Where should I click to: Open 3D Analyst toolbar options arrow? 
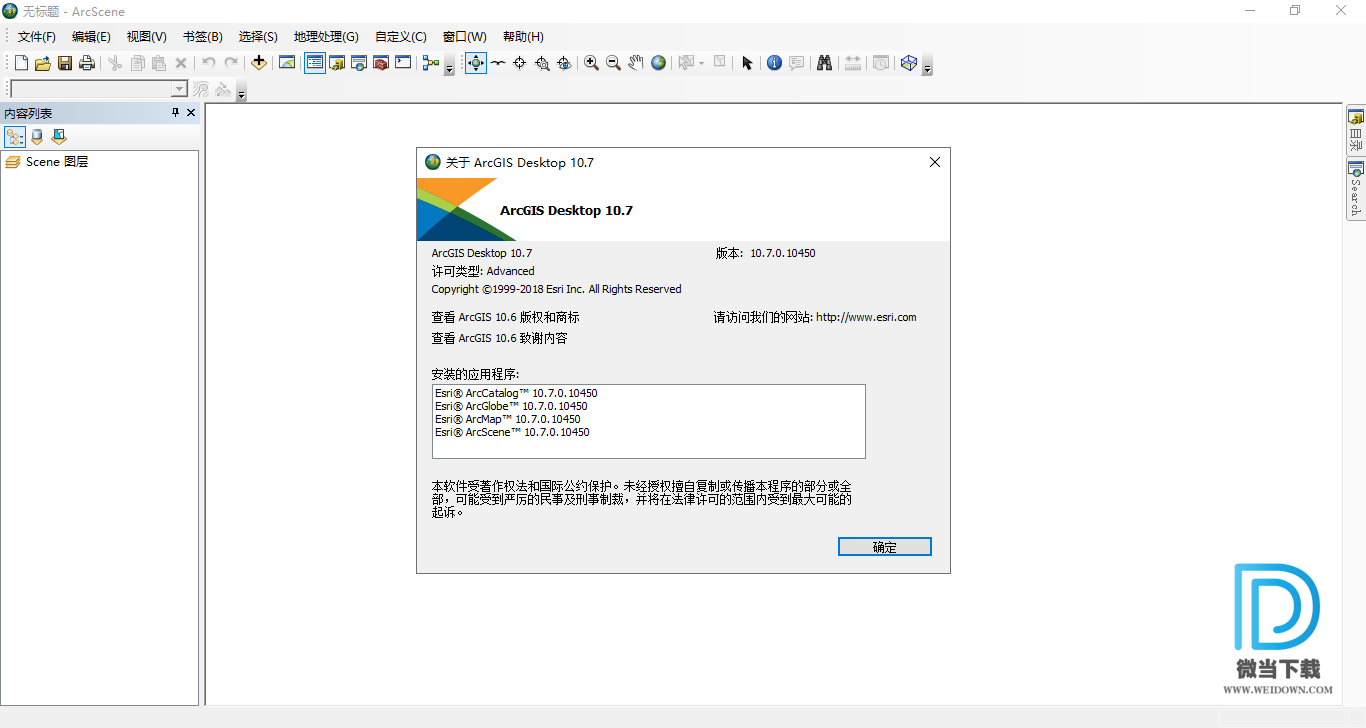coord(241,93)
